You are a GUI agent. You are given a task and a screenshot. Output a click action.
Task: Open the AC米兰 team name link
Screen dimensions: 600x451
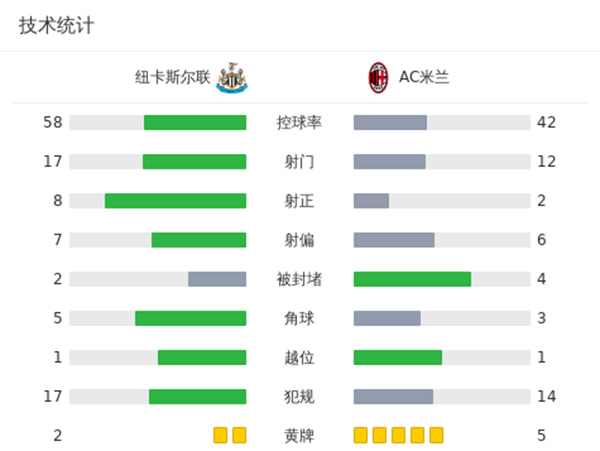pyautogui.click(x=424, y=77)
